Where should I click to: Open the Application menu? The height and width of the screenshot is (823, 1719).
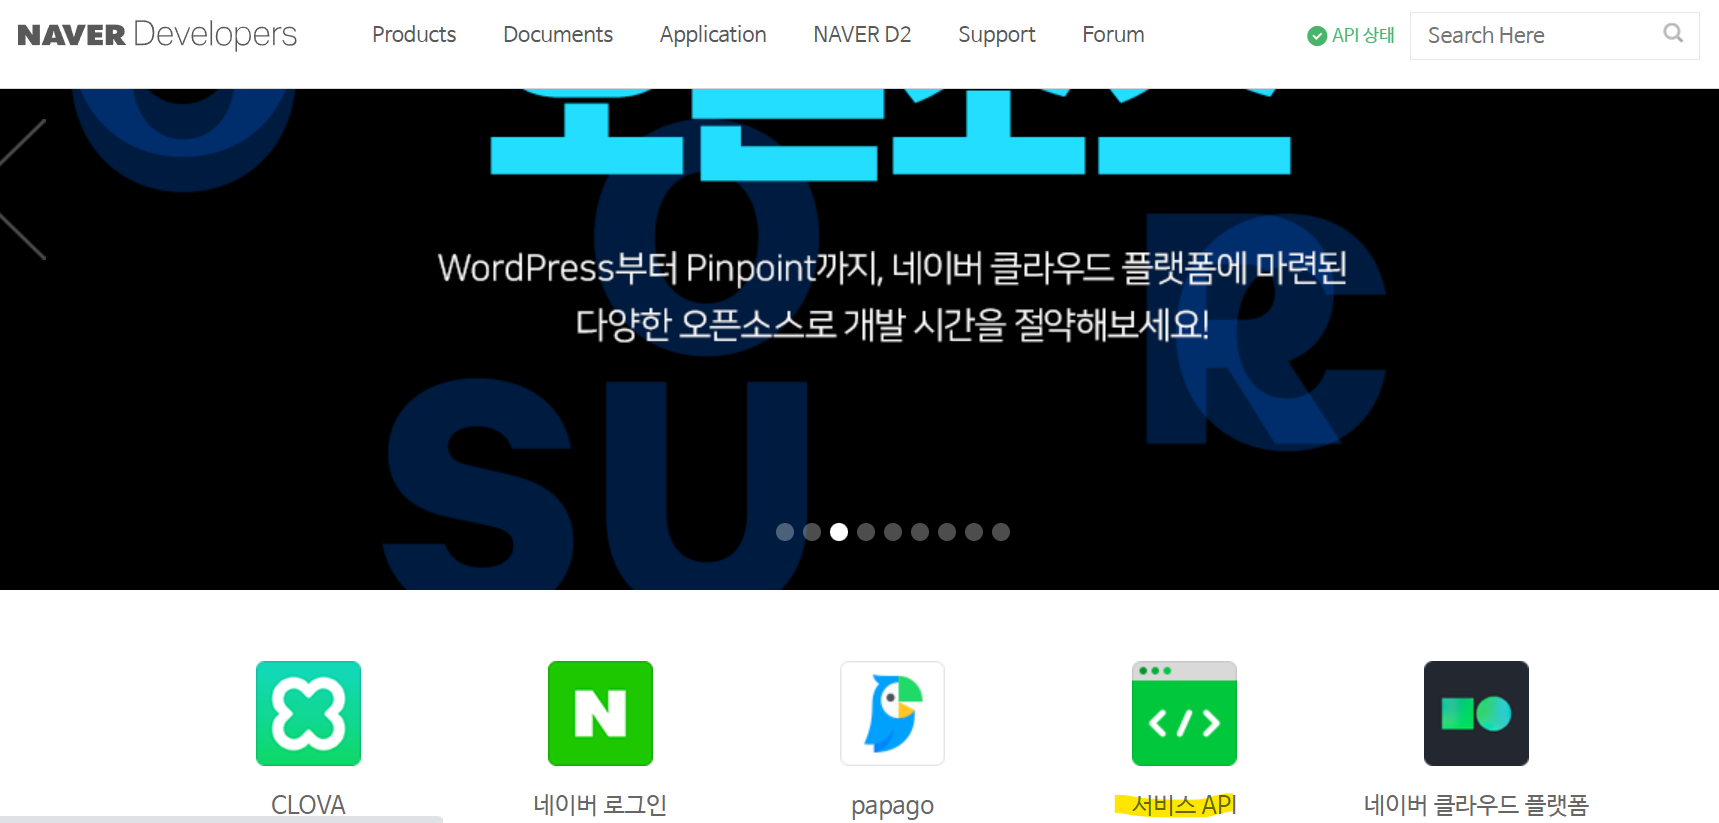click(713, 35)
